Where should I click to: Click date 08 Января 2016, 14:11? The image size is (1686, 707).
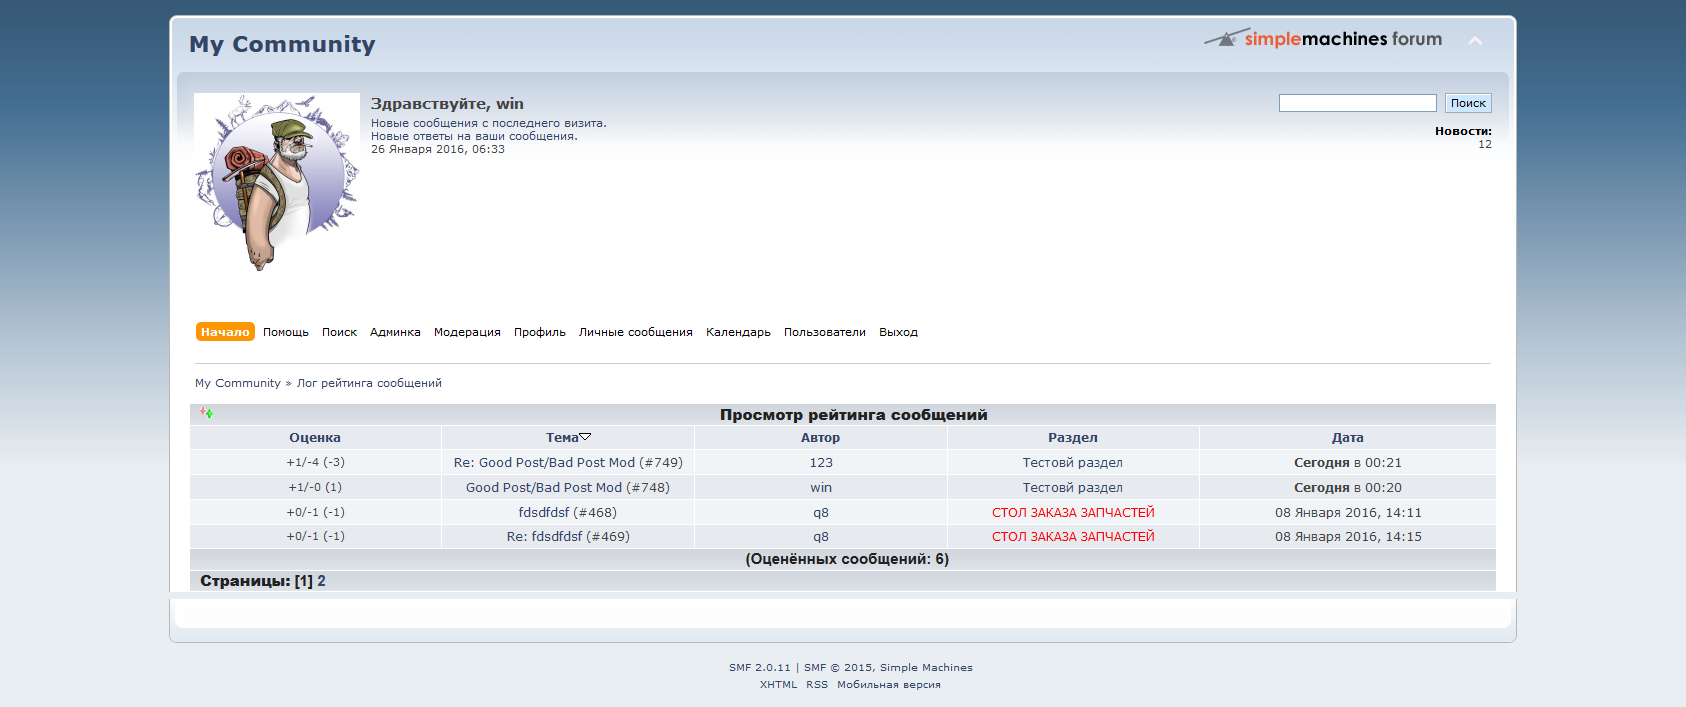point(1348,512)
